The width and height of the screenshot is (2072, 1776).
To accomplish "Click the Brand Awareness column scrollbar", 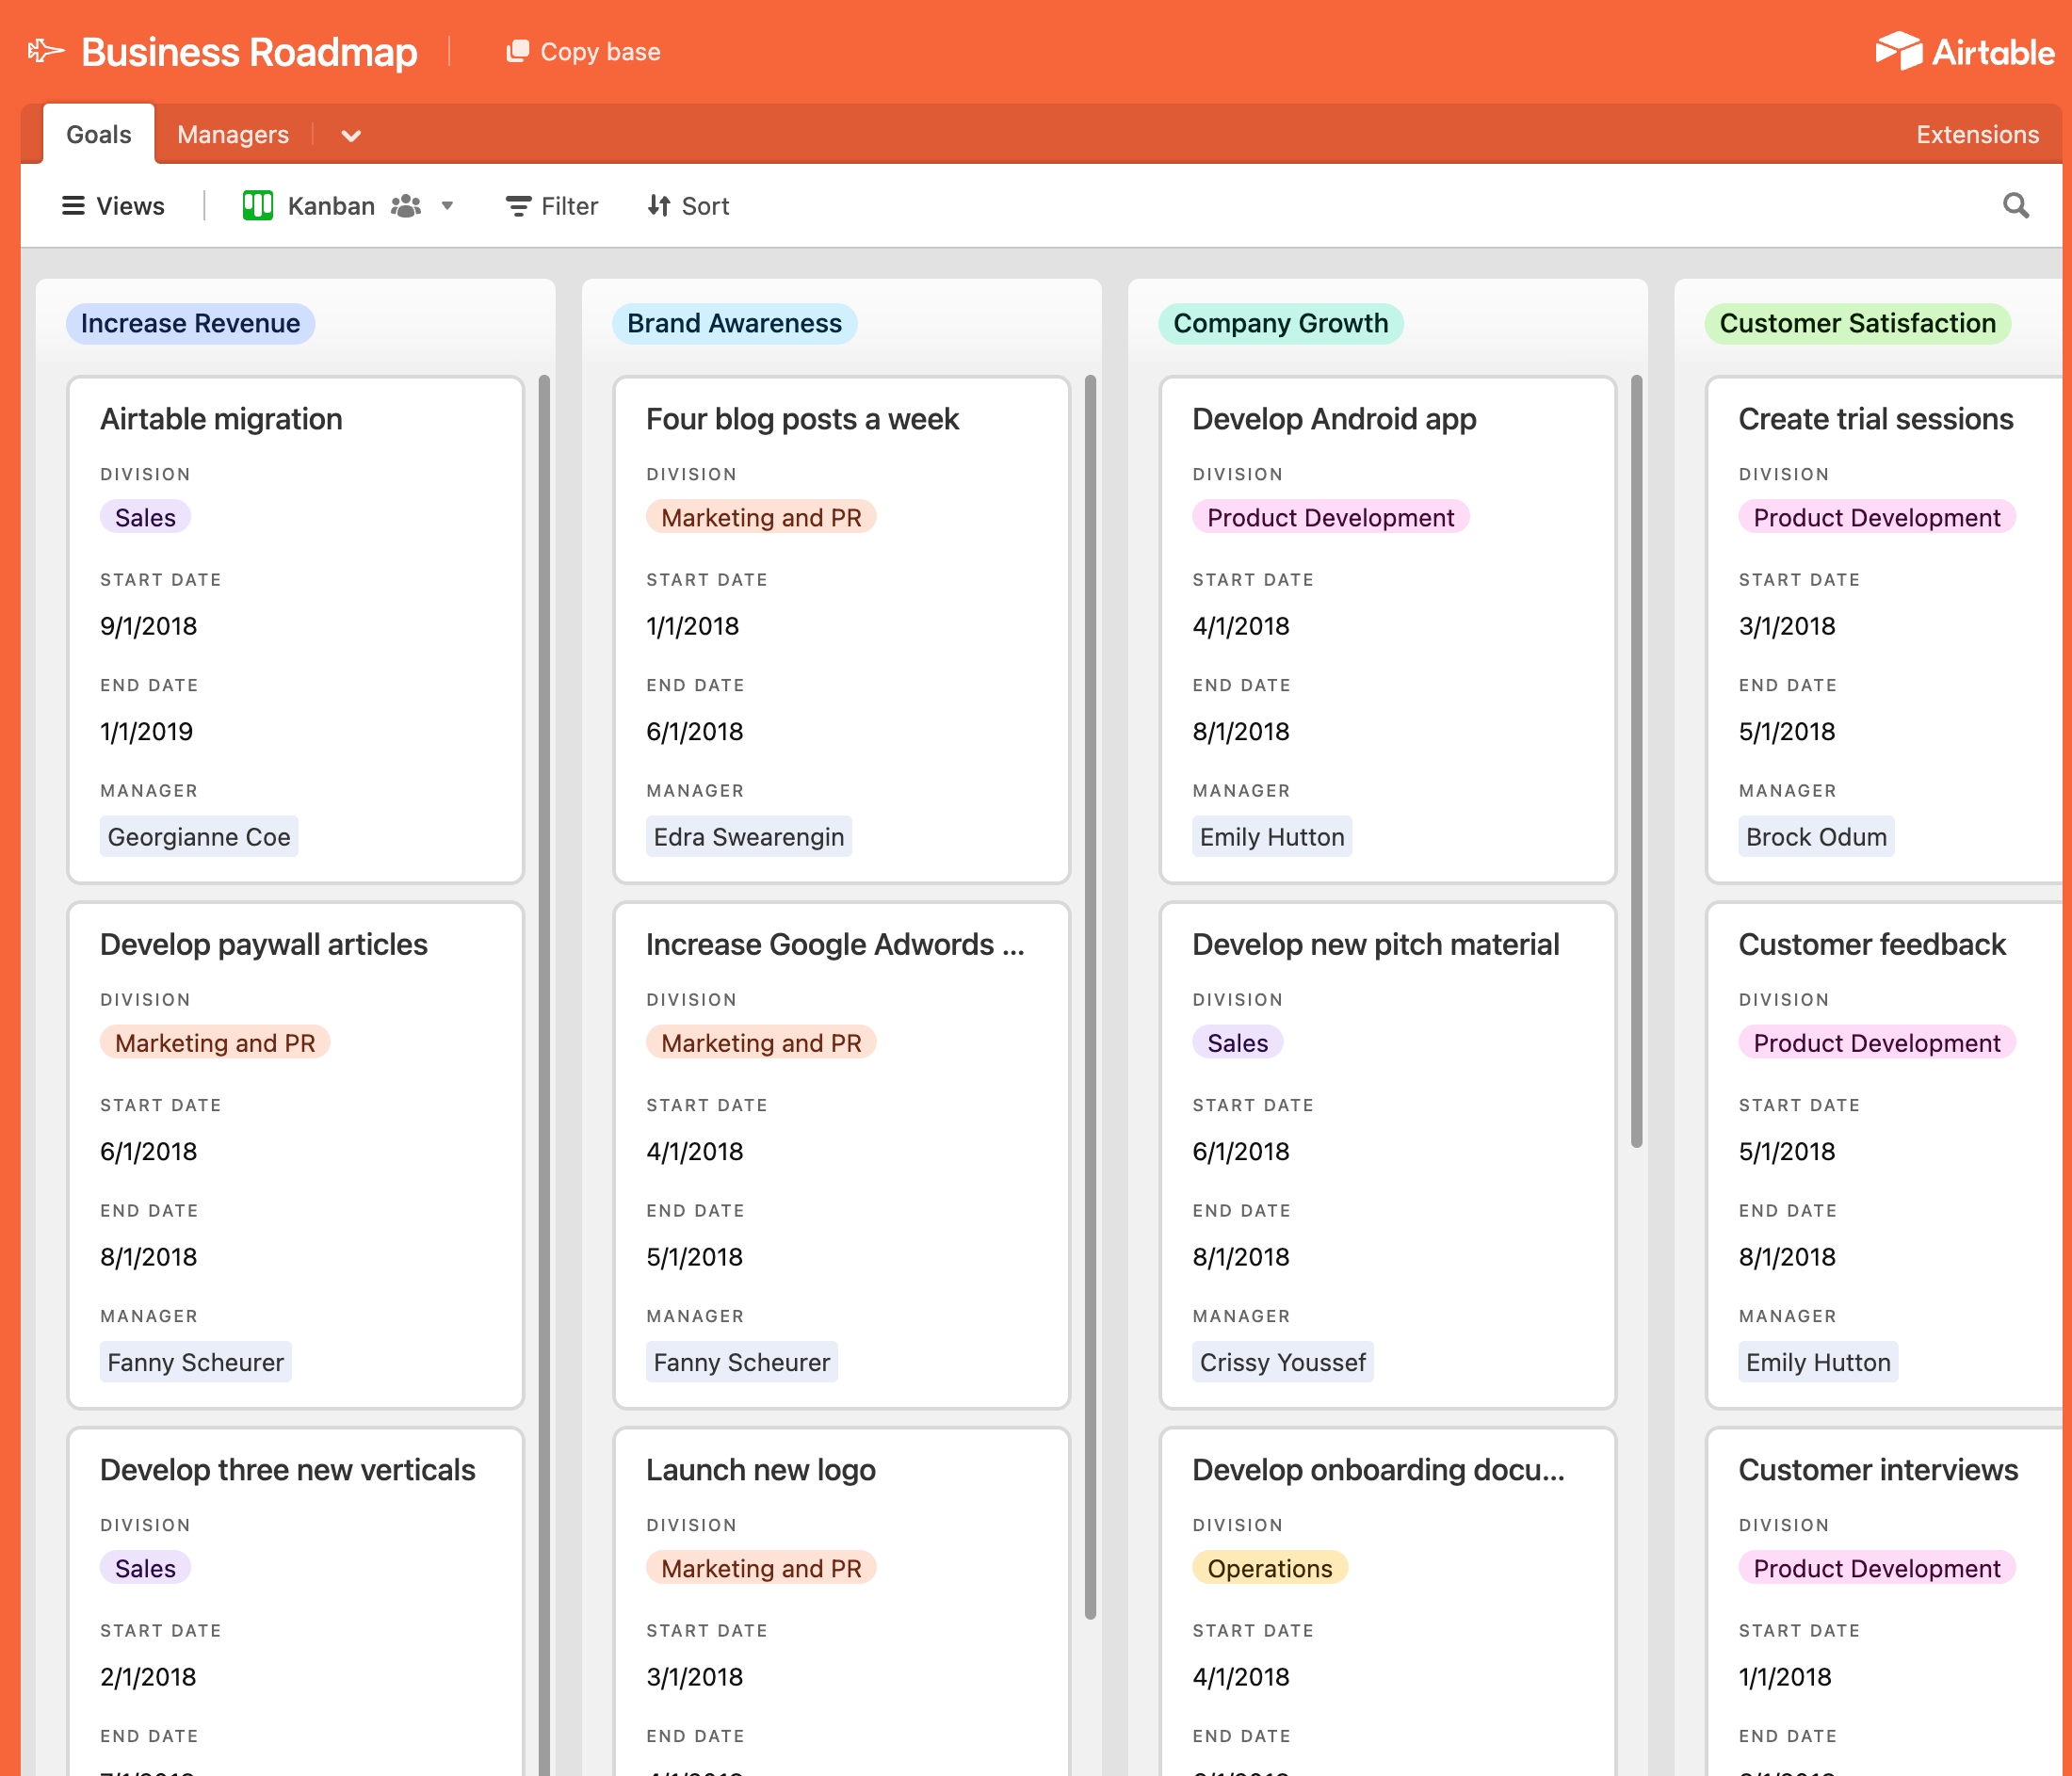I will (x=1090, y=996).
